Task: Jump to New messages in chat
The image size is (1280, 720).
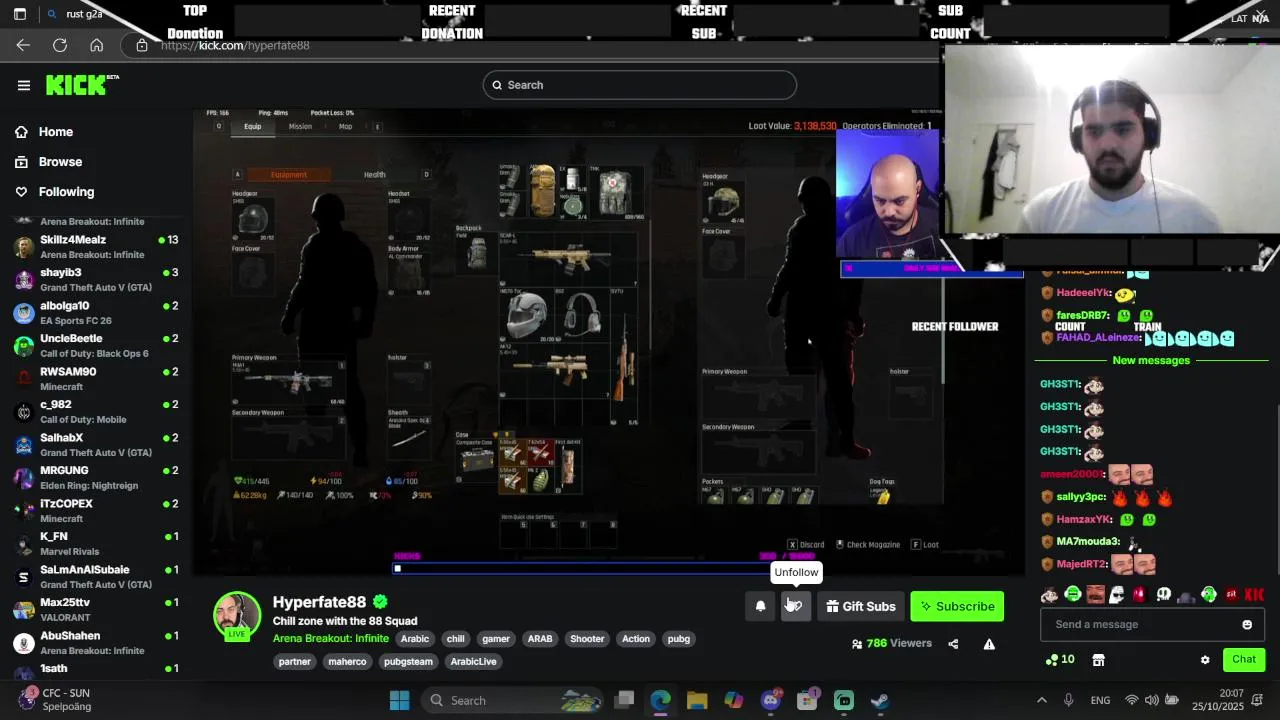Action: (1151, 360)
